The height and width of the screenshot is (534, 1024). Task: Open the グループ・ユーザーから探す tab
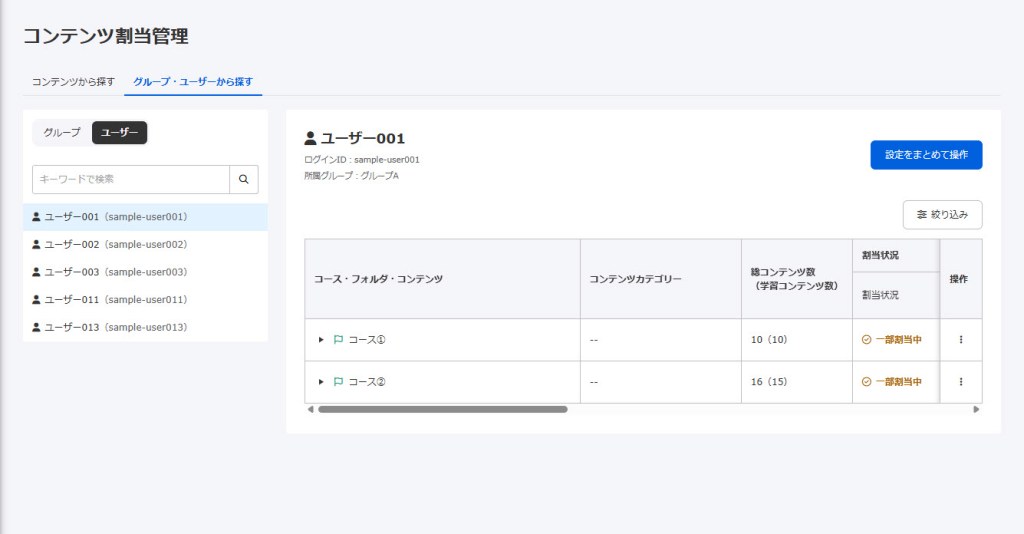pos(193,82)
